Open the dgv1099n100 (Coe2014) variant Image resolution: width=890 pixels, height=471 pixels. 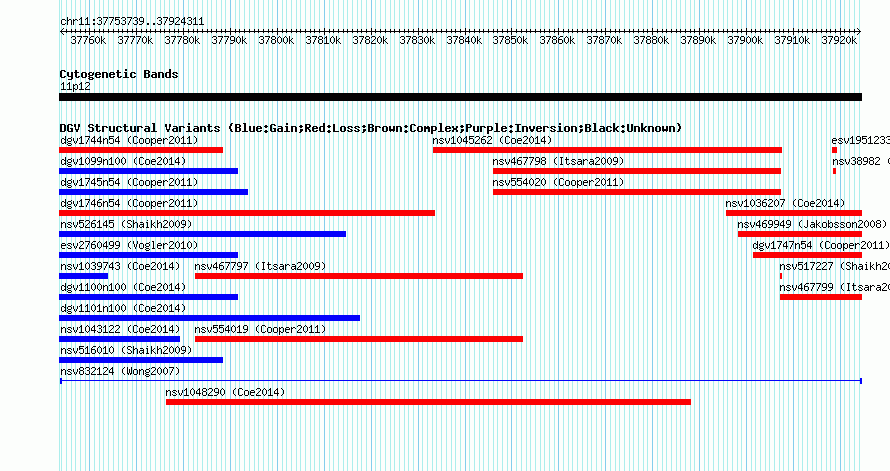pos(123,161)
